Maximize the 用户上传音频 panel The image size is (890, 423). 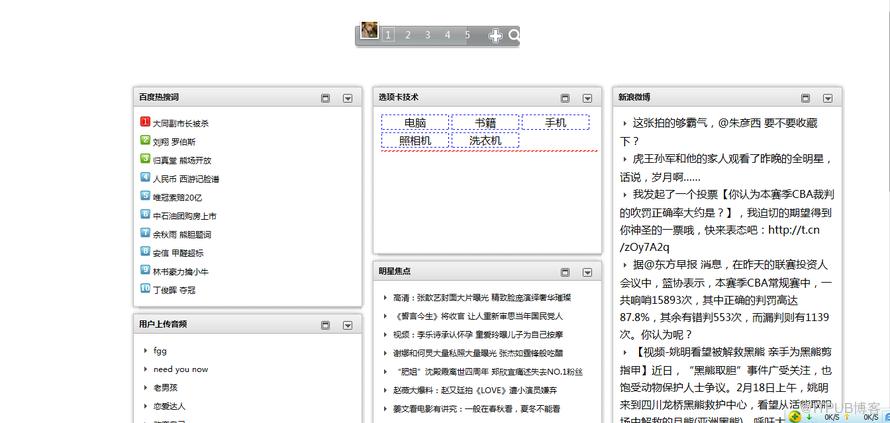tap(325, 325)
